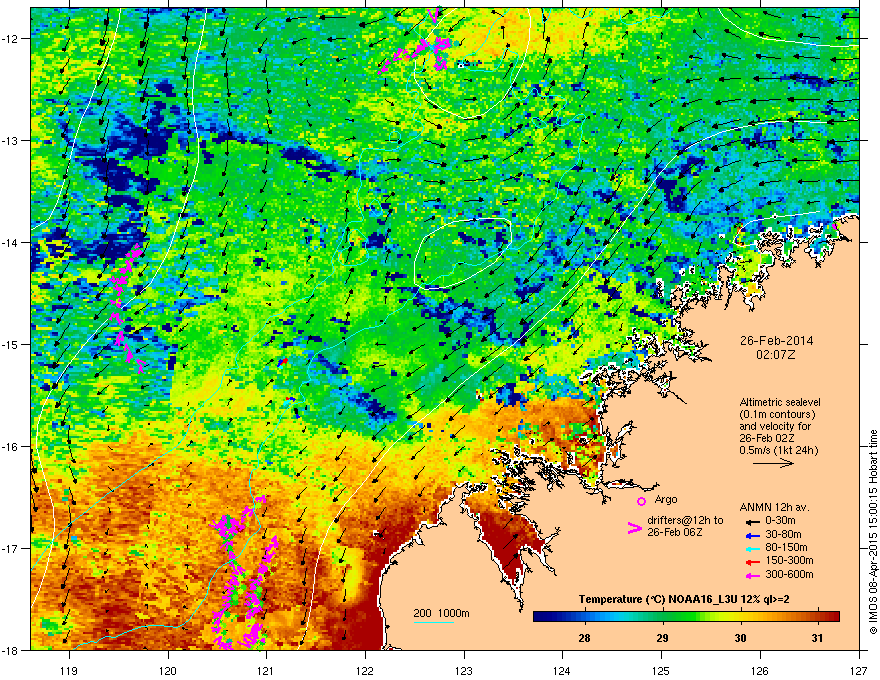Click the Temperature NOAA16_L3U title text
Viewport: 880px width, 680px height.
[x=684, y=599]
